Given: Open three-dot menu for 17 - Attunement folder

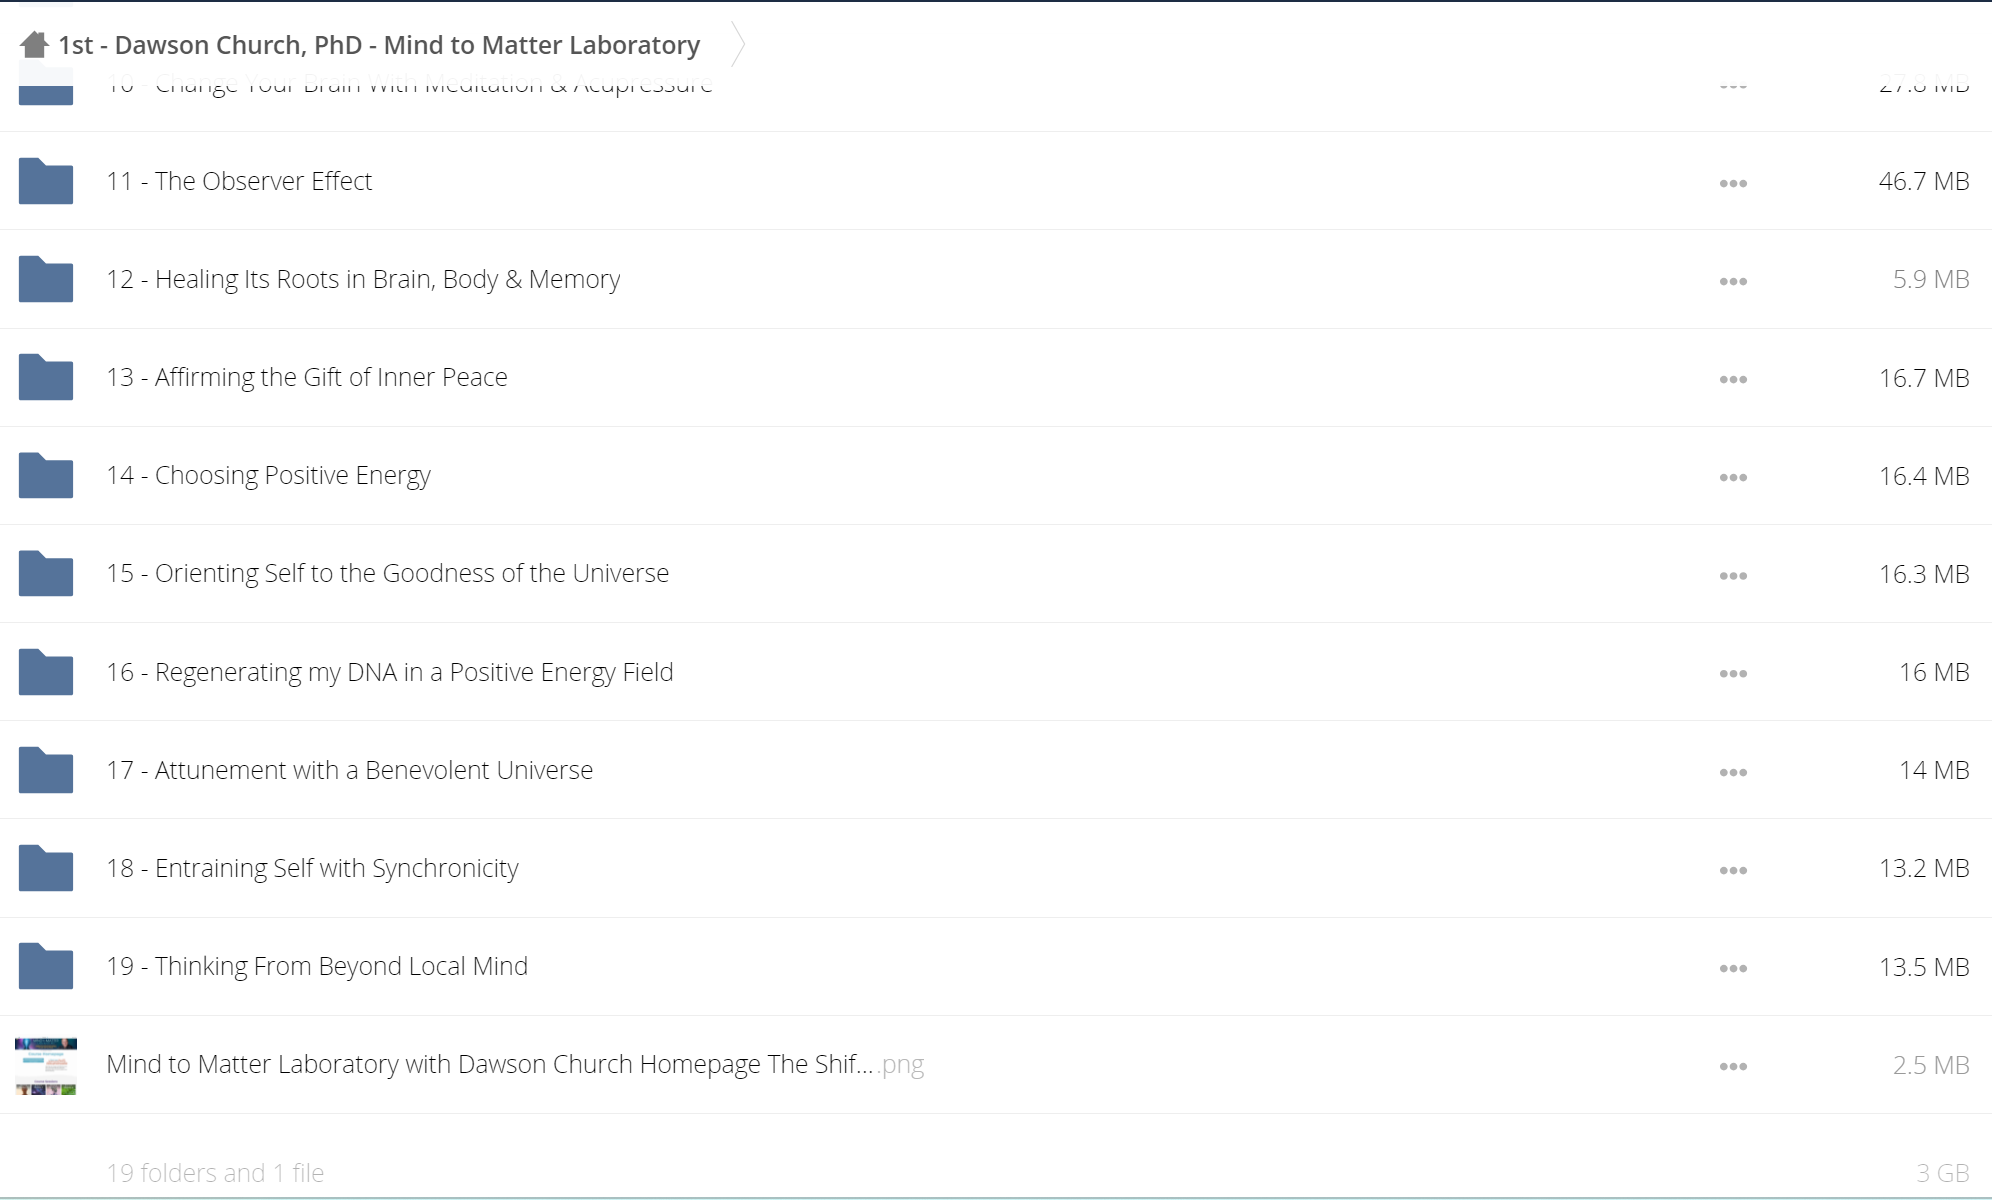Looking at the screenshot, I should [x=1733, y=772].
